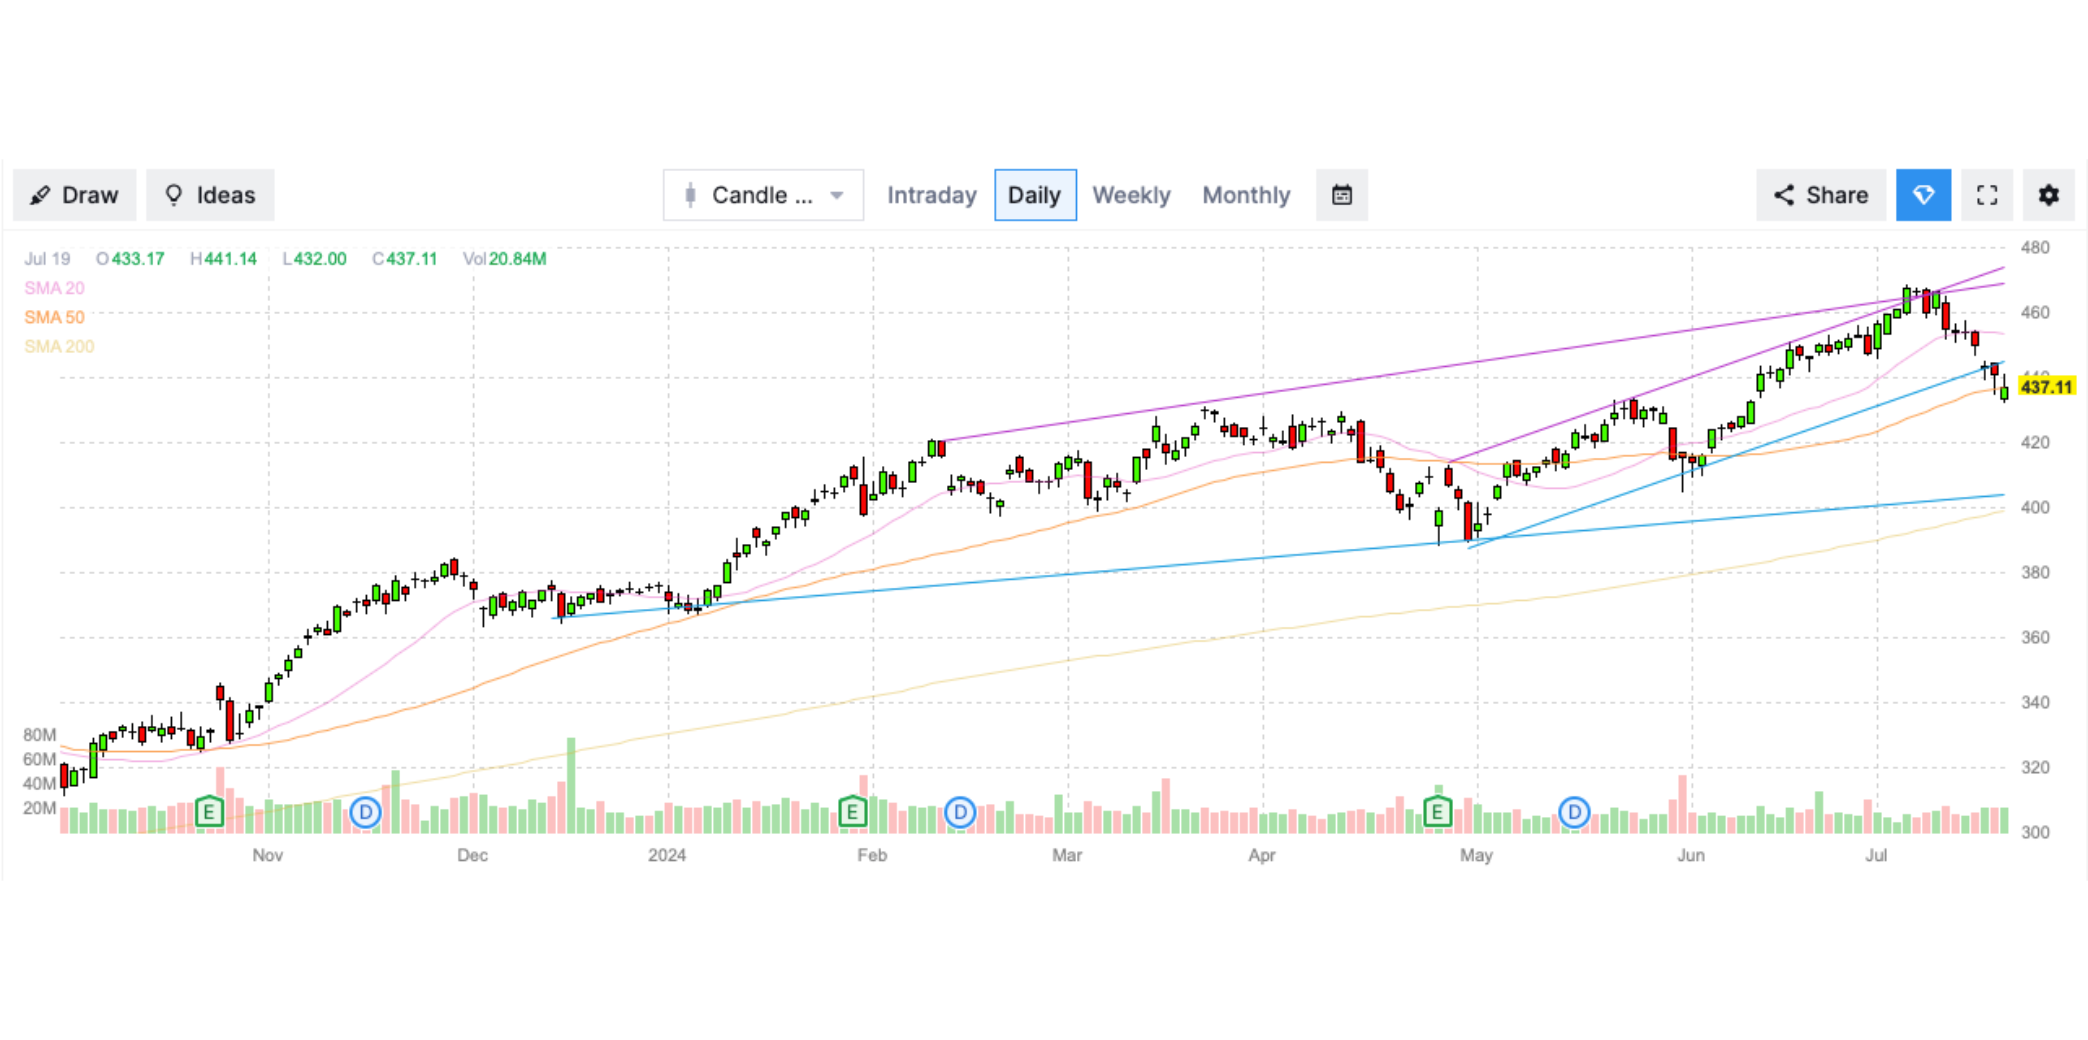Toggle the SMA 50 indicator label
Screen dimensions: 2088x1040
[x=54, y=317]
